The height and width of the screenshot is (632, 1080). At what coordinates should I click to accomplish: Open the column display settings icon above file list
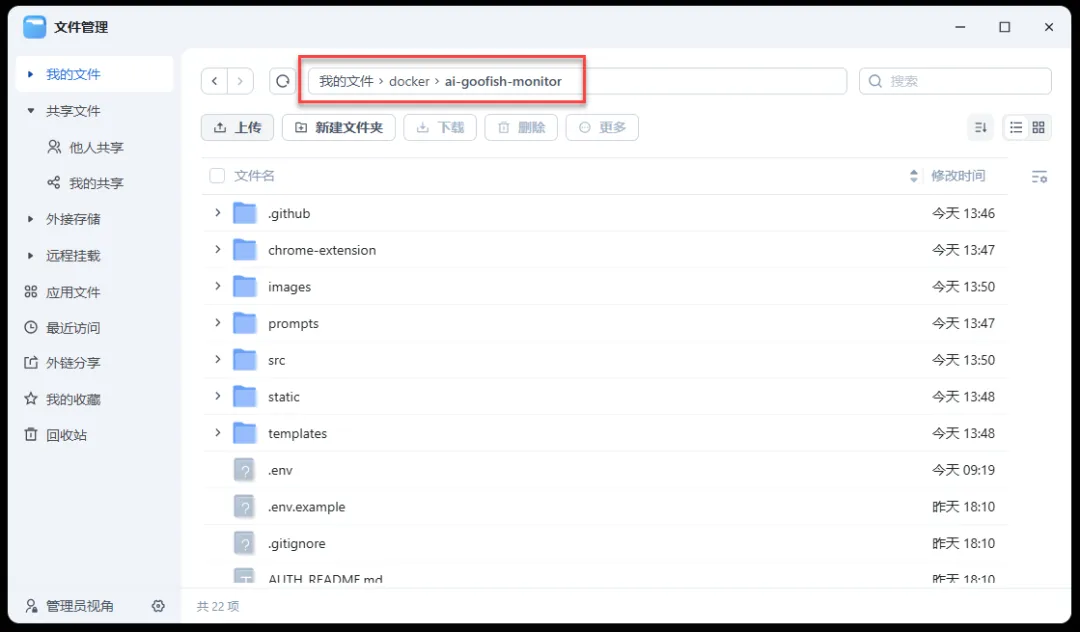pos(1039,175)
